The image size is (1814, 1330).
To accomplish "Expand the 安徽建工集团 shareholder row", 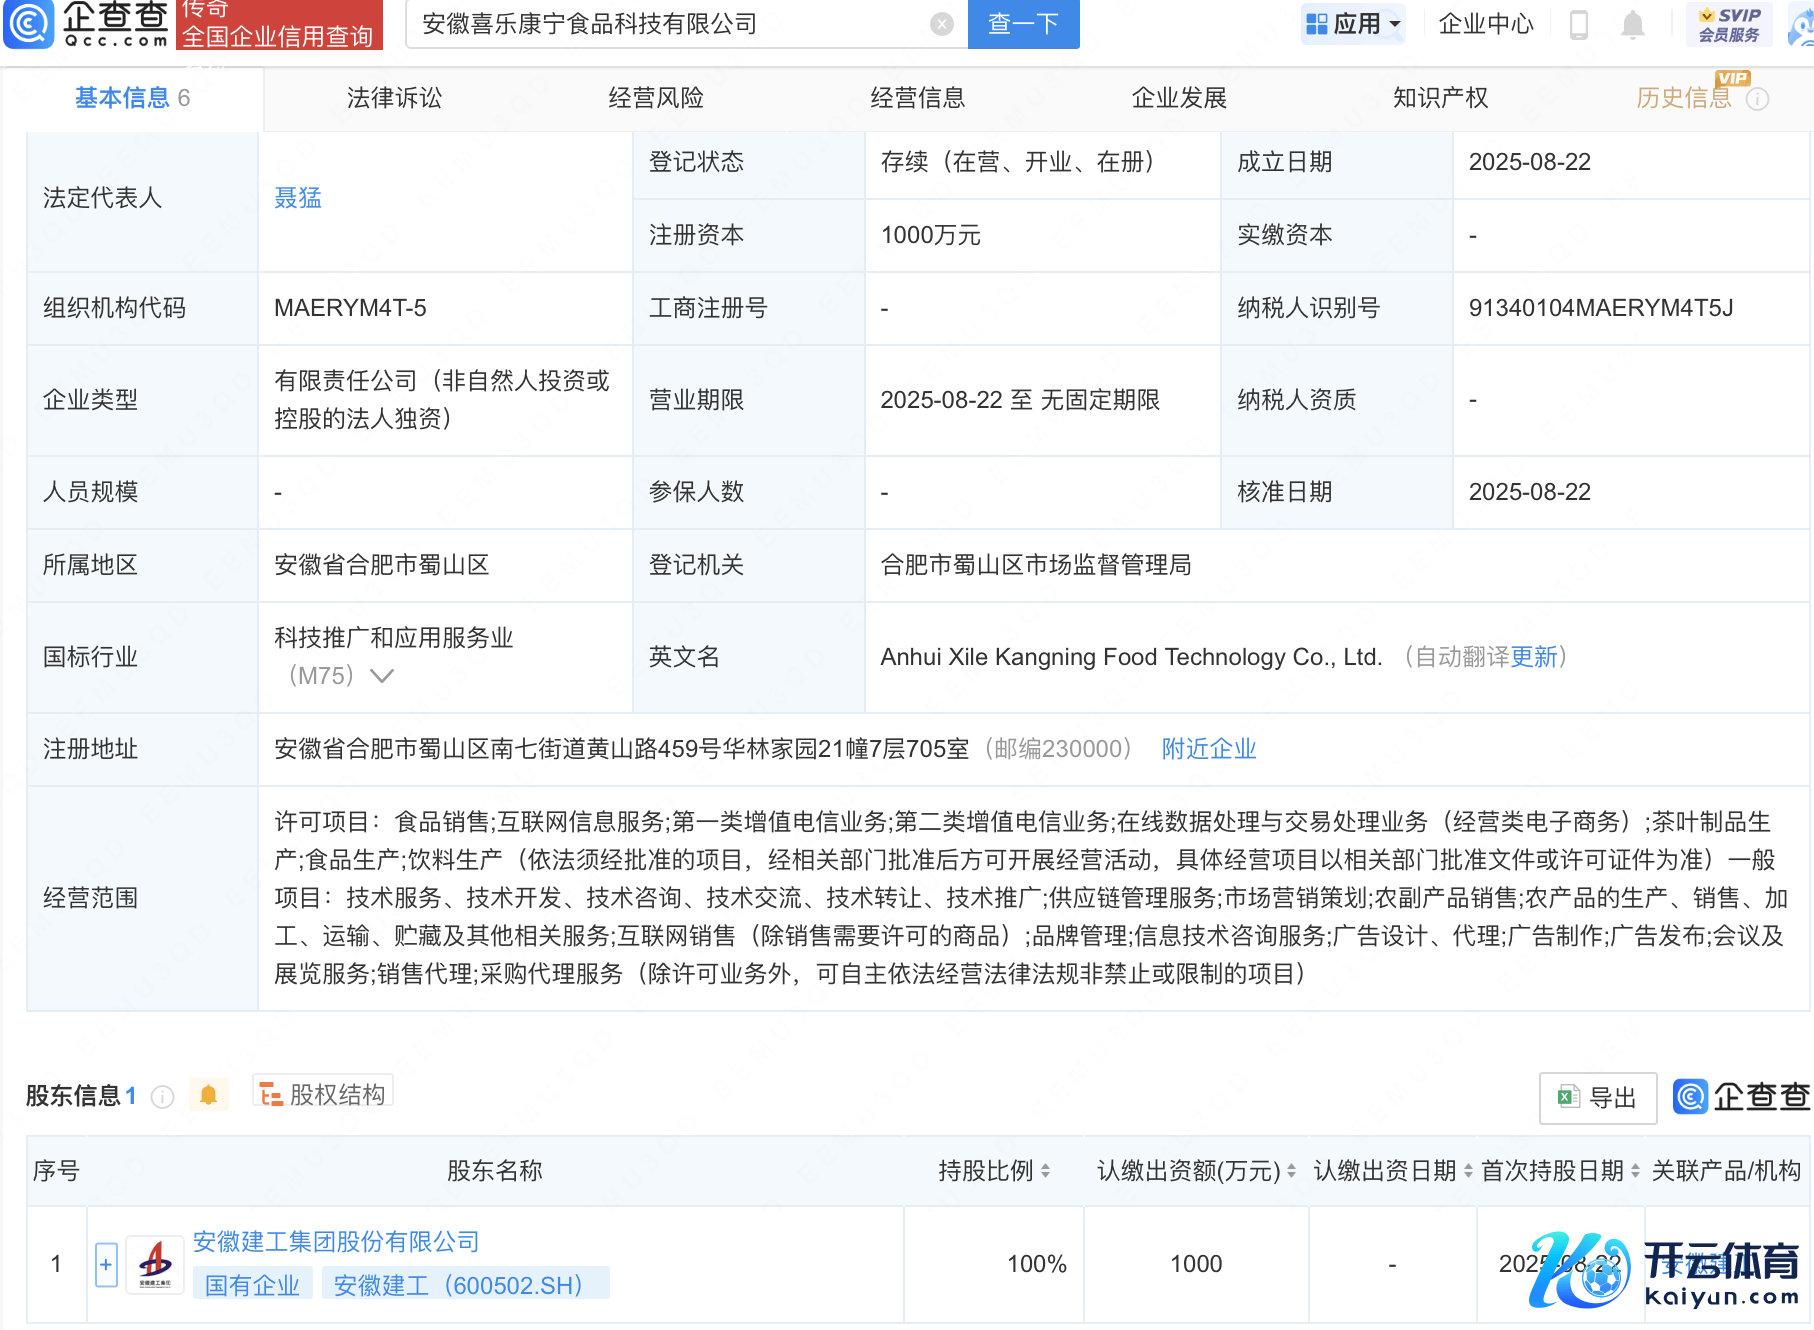I will coord(106,1264).
